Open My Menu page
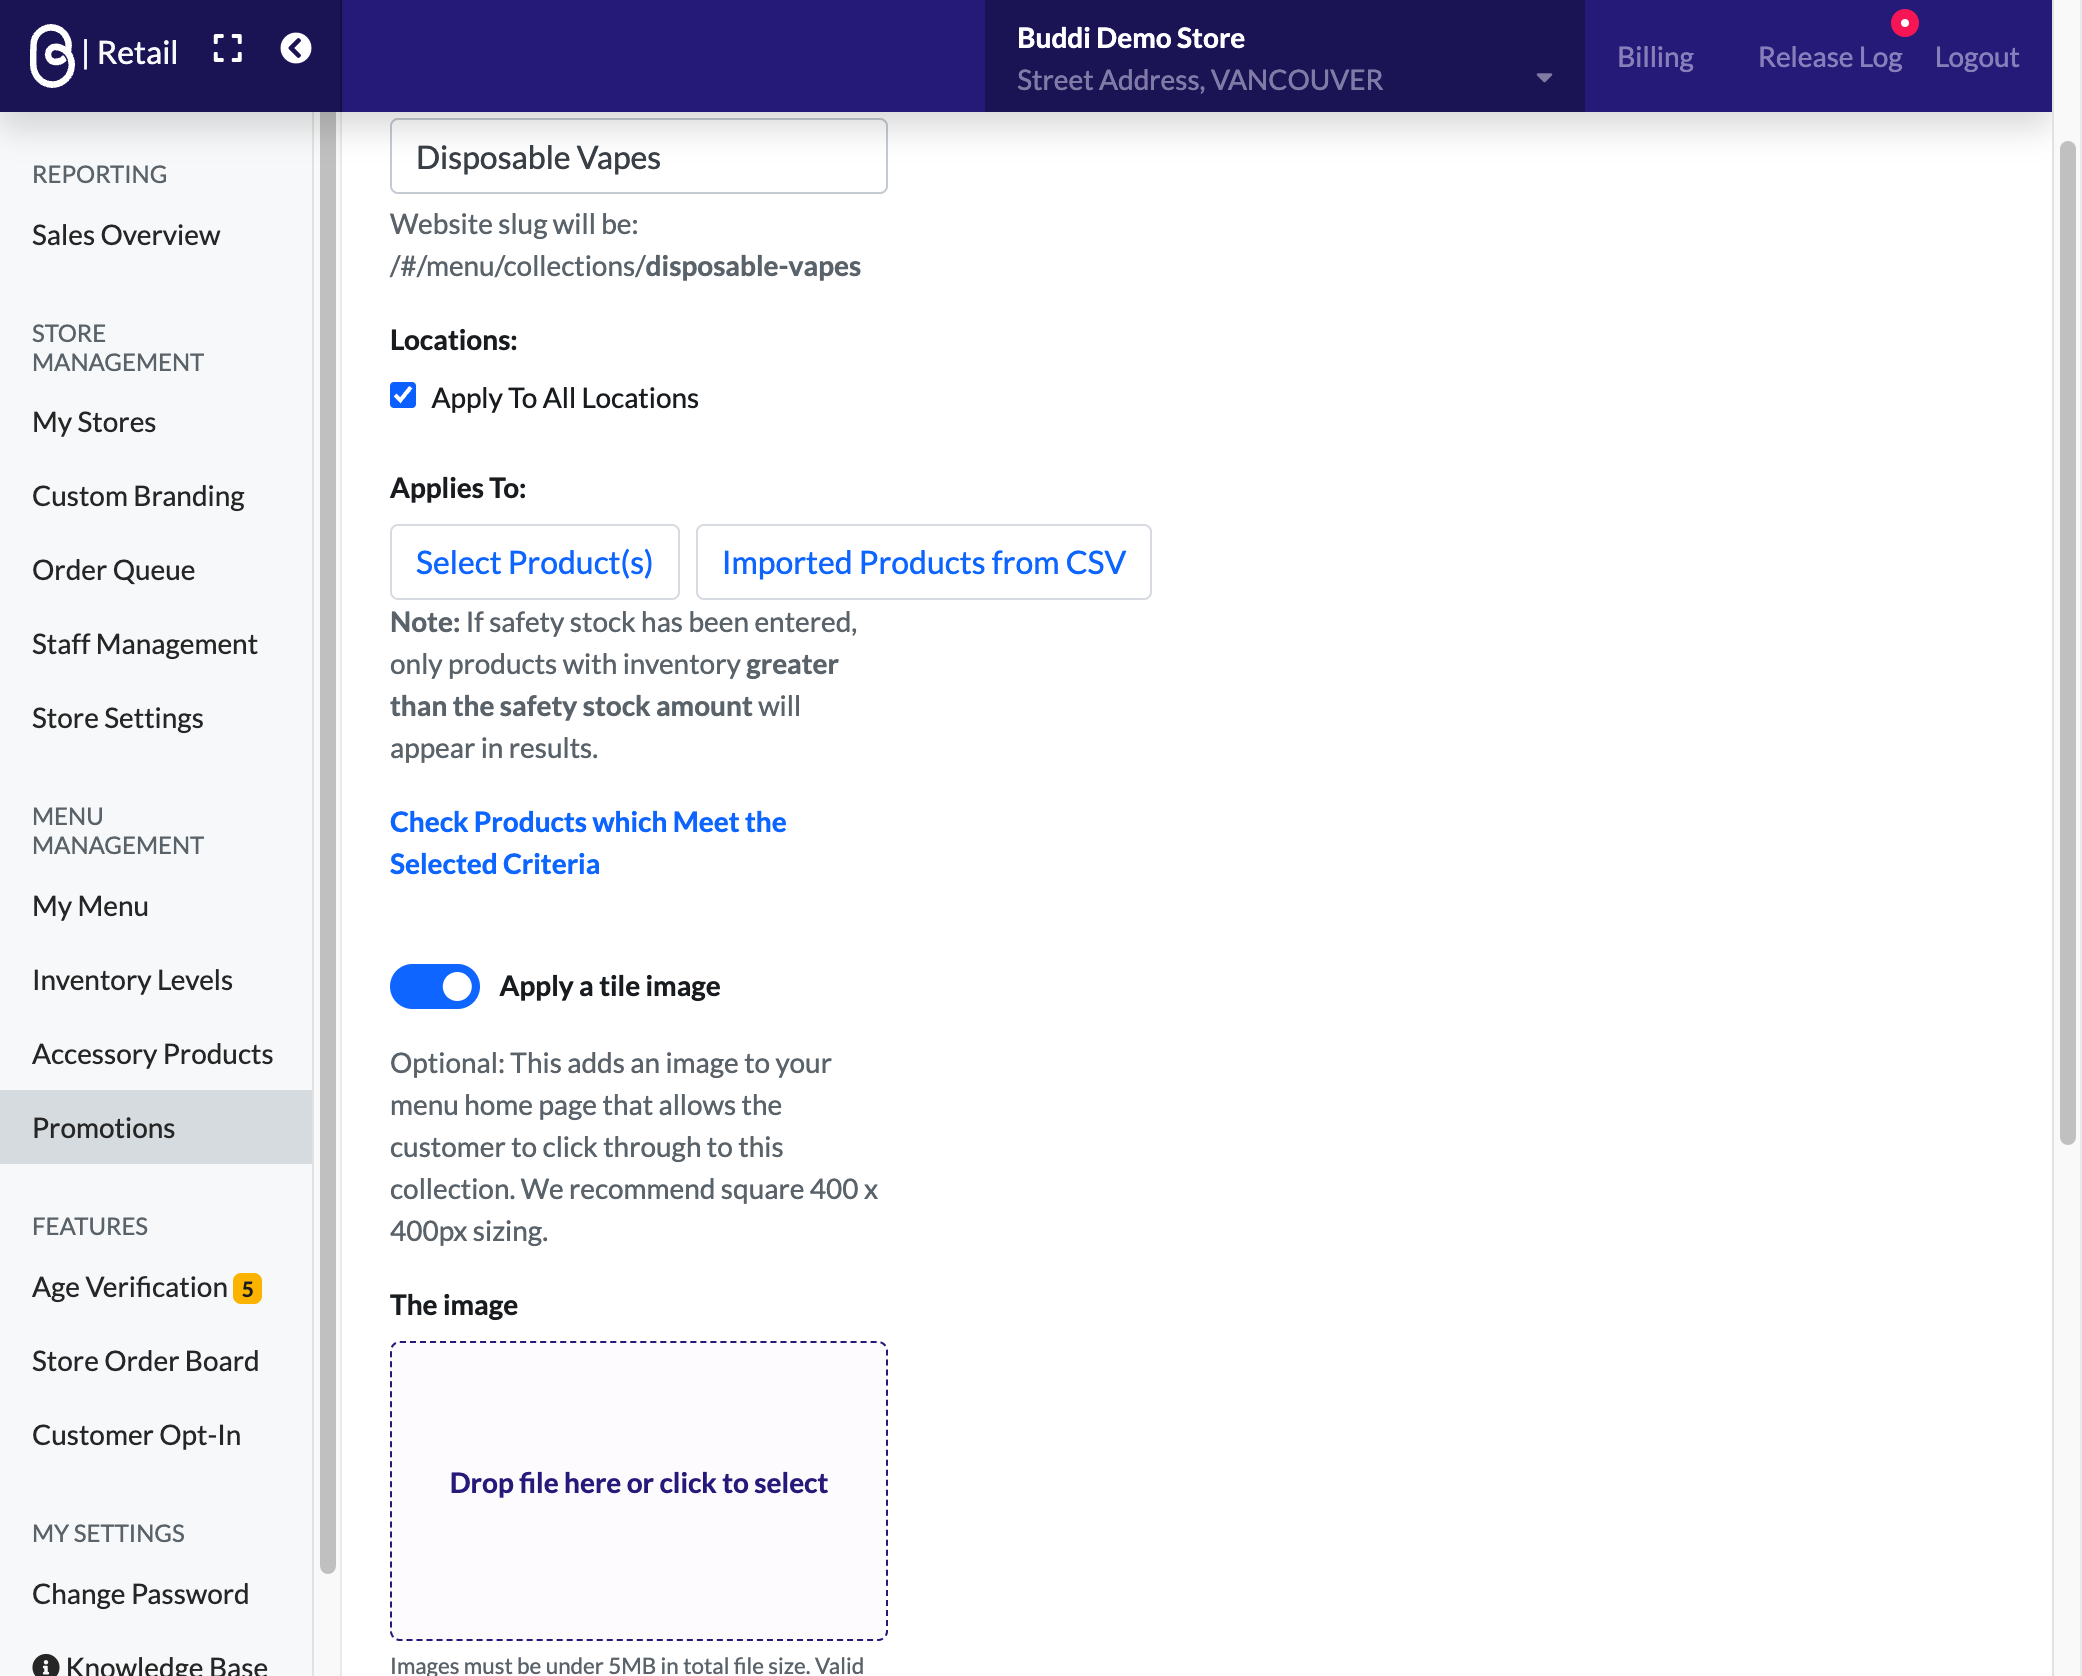2082x1676 pixels. point(90,906)
